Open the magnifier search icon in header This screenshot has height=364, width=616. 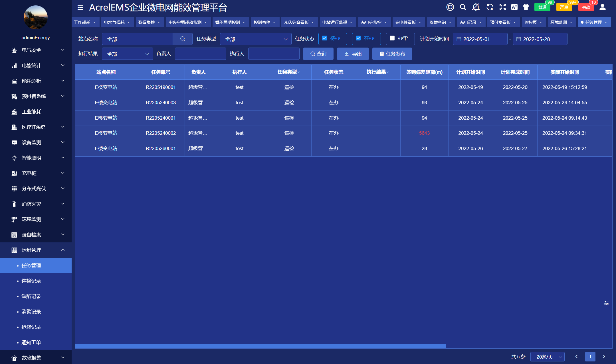tap(463, 7)
